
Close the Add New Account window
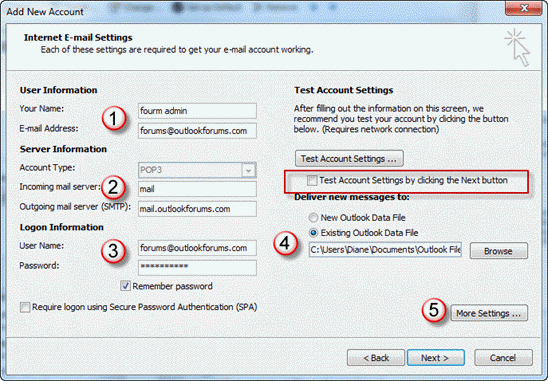(523, 8)
